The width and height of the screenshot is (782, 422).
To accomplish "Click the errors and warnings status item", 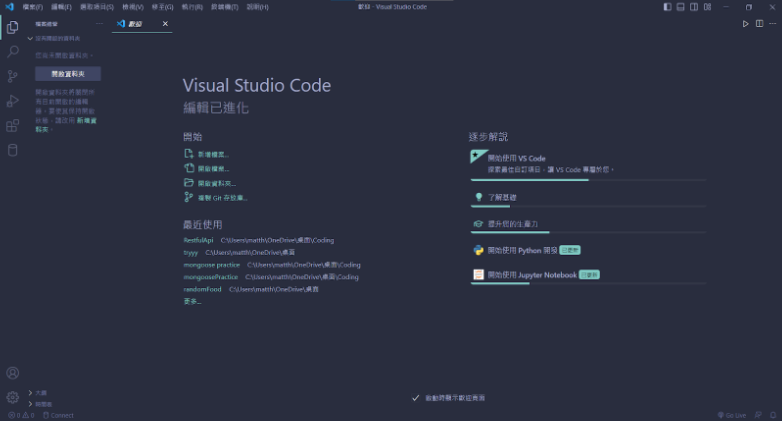I will (21, 415).
